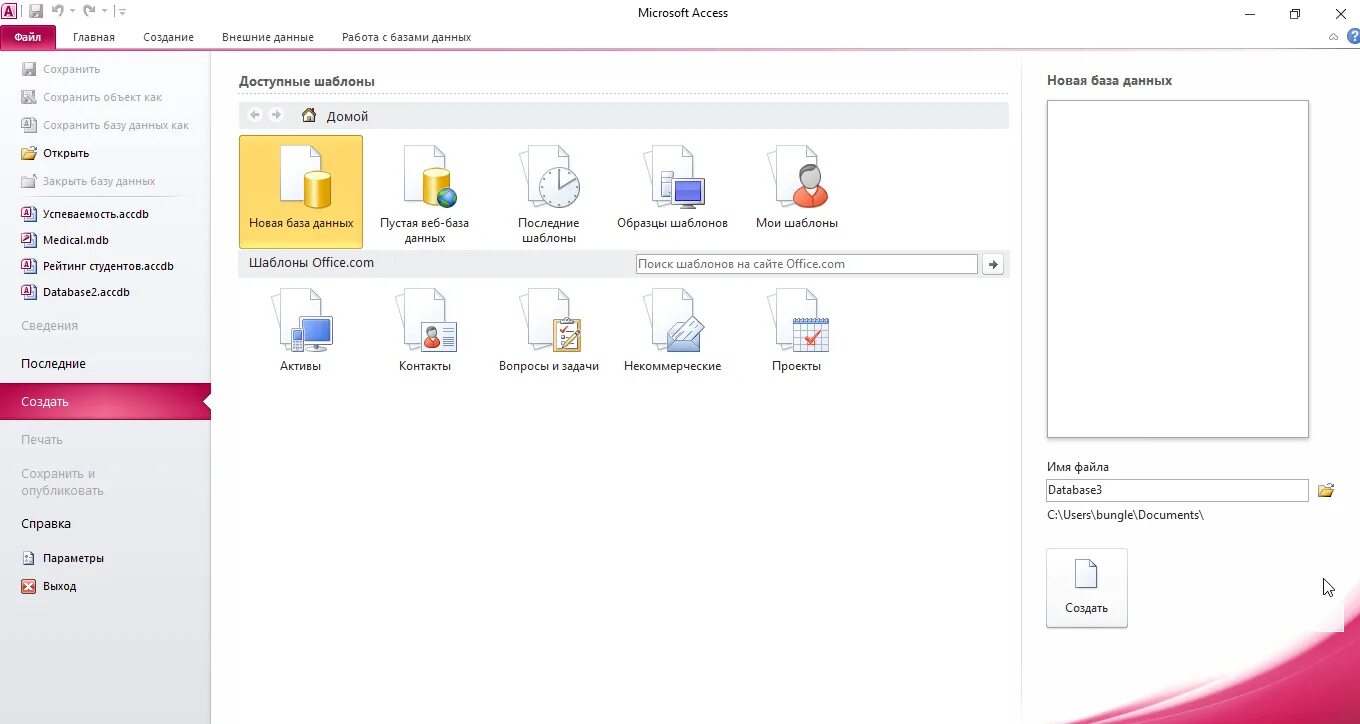Open the redo history dropdown arrow
Image resolution: width=1360 pixels, height=724 pixels.
(x=103, y=11)
